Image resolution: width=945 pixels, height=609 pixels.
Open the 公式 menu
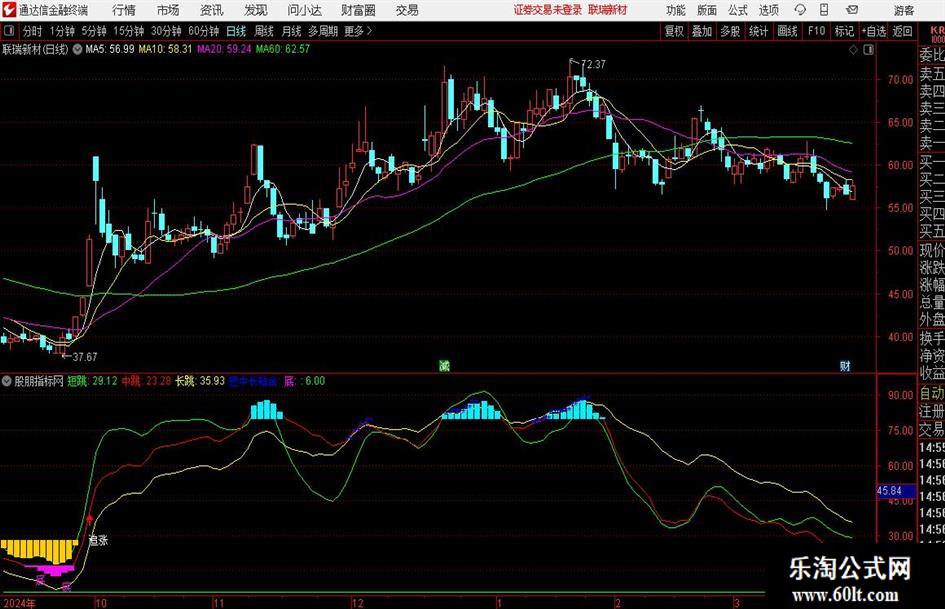click(x=738, y=10)
